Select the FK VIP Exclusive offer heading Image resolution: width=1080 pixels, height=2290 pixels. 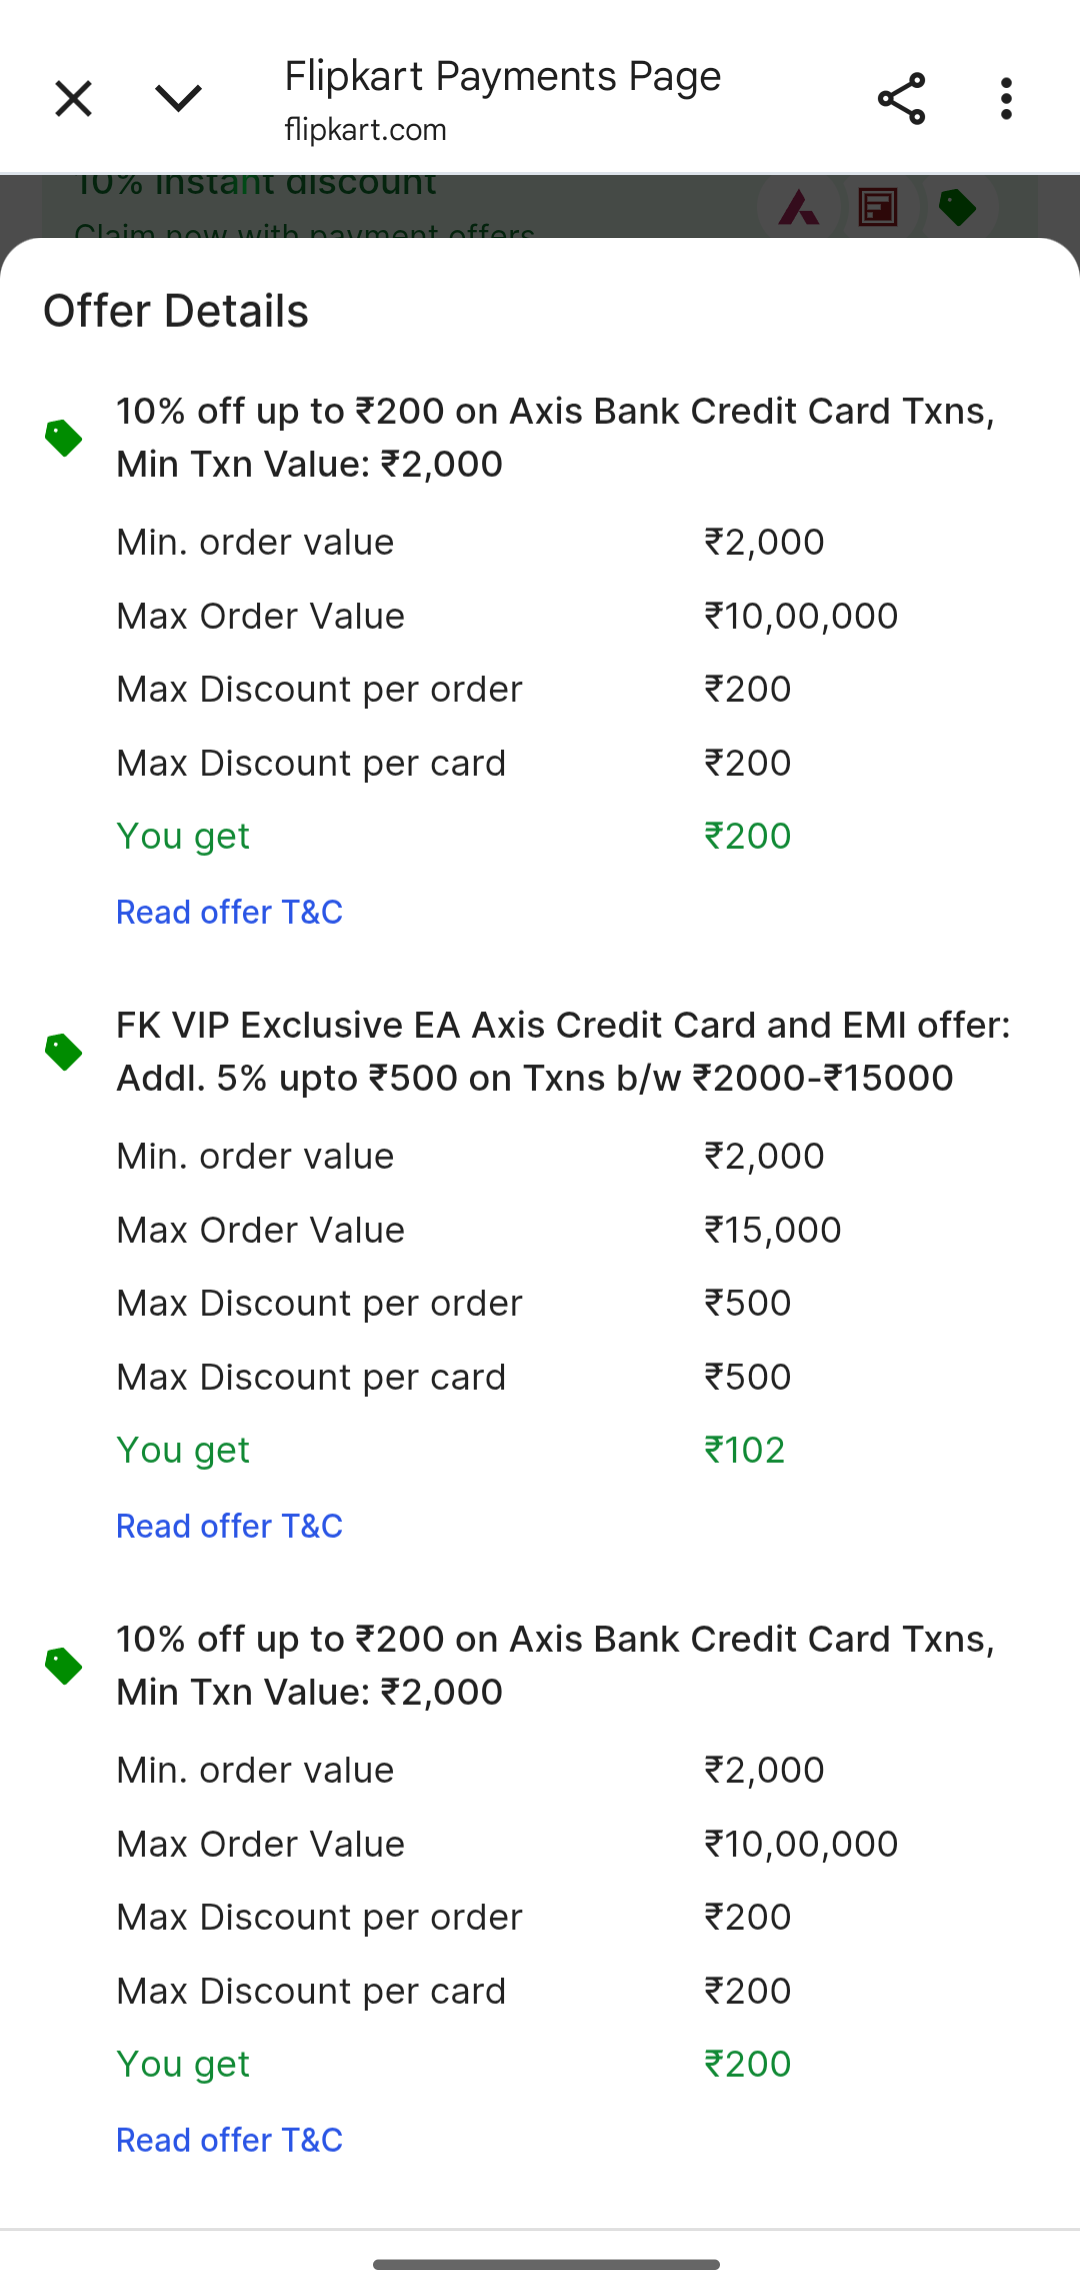(x=563, y=1052)
